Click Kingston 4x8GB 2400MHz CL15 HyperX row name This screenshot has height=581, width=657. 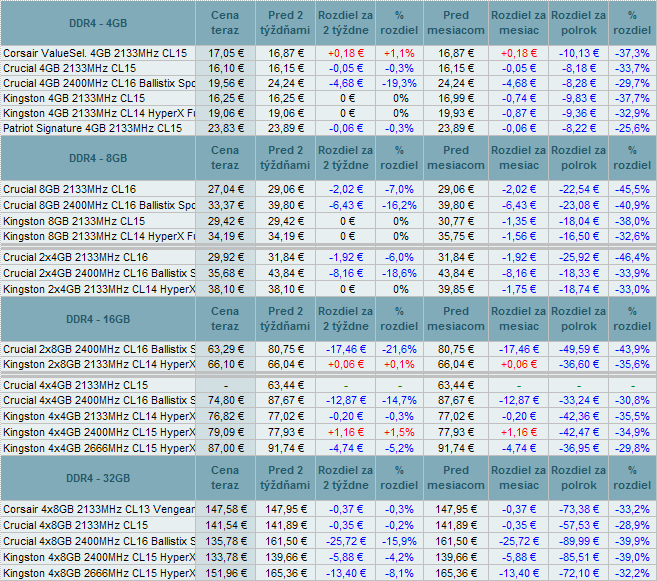pyautogui.click(x=98, y=557)
